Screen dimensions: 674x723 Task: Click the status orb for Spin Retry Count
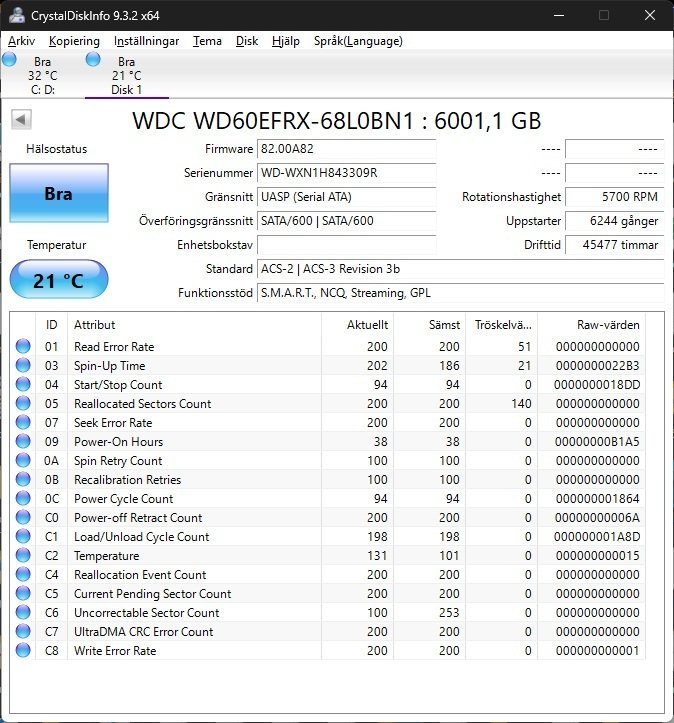tap(23, 460)
